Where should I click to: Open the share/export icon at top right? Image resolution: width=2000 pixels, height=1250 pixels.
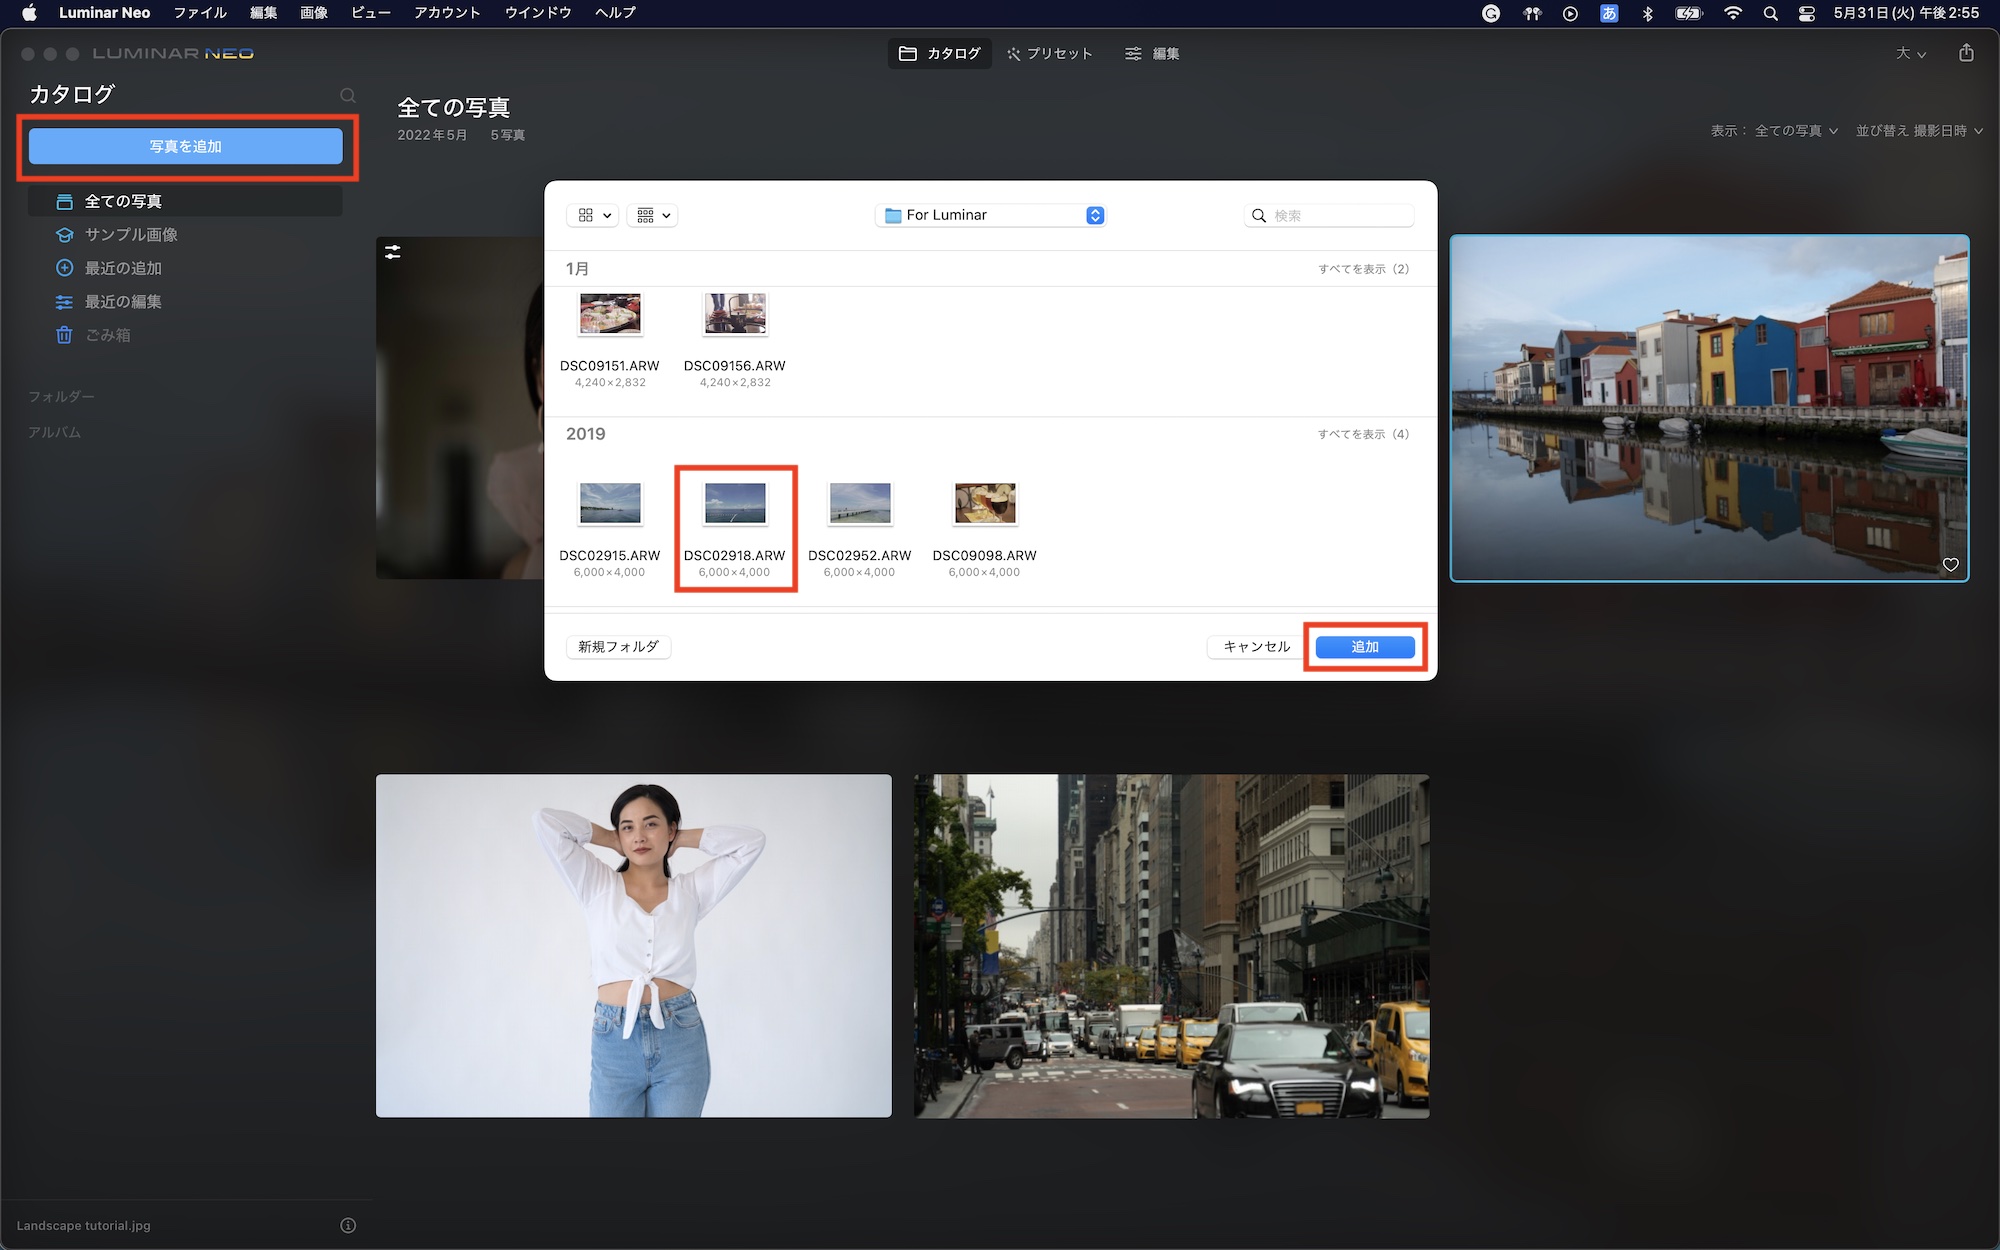[x=1966, y=53]
